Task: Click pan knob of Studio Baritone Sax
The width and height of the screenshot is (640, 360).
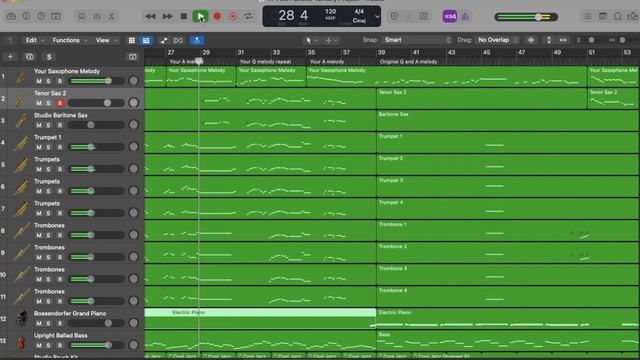Action: 133,124
